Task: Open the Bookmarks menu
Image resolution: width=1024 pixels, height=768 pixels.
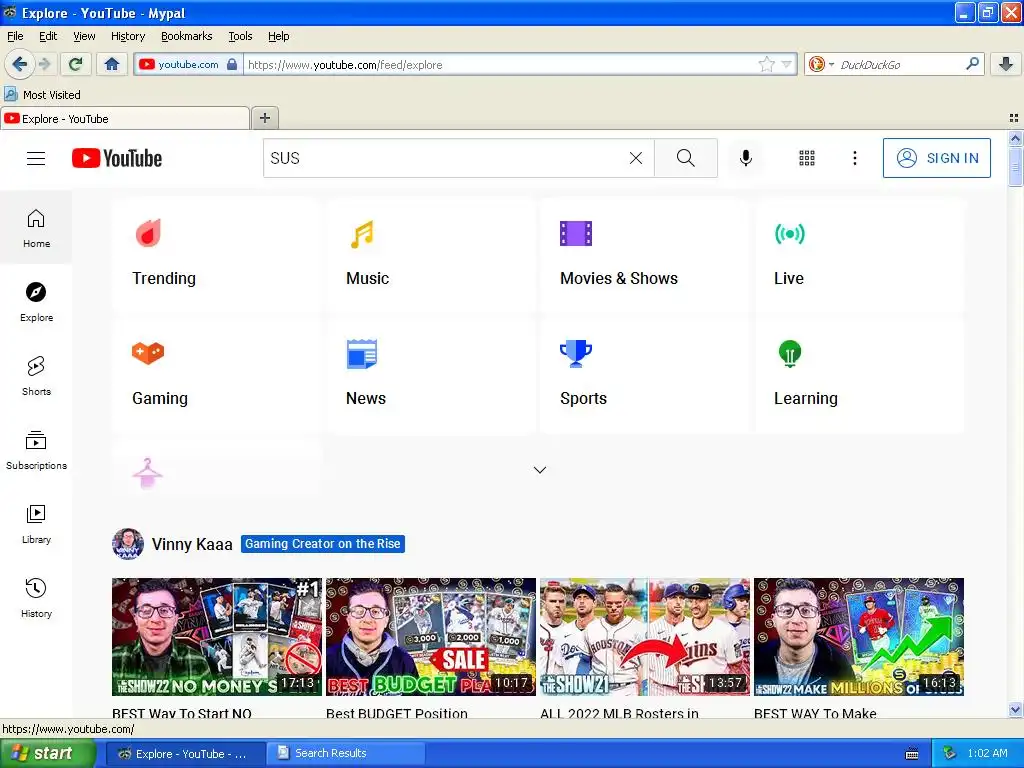Action: click(186, 36)
